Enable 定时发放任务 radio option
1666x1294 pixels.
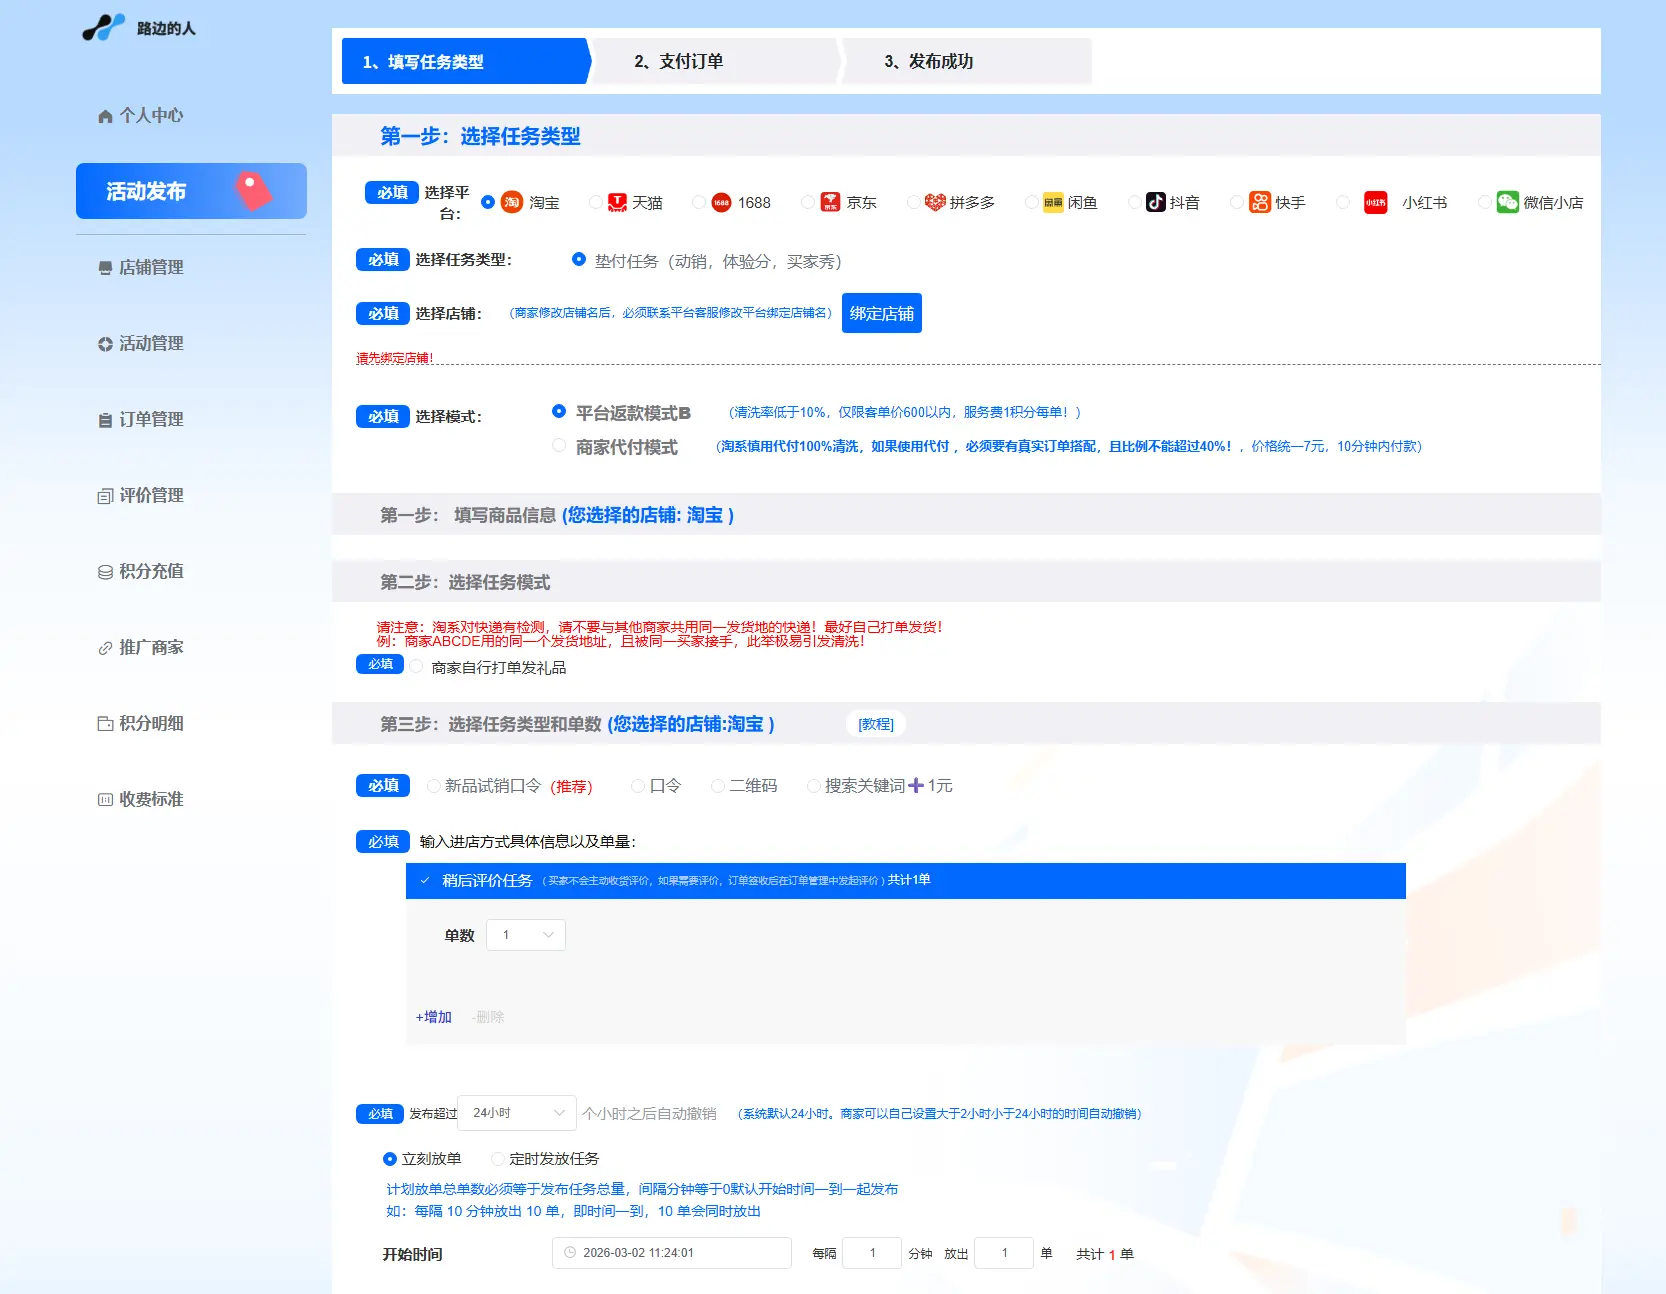click(x=497, y=1159)
